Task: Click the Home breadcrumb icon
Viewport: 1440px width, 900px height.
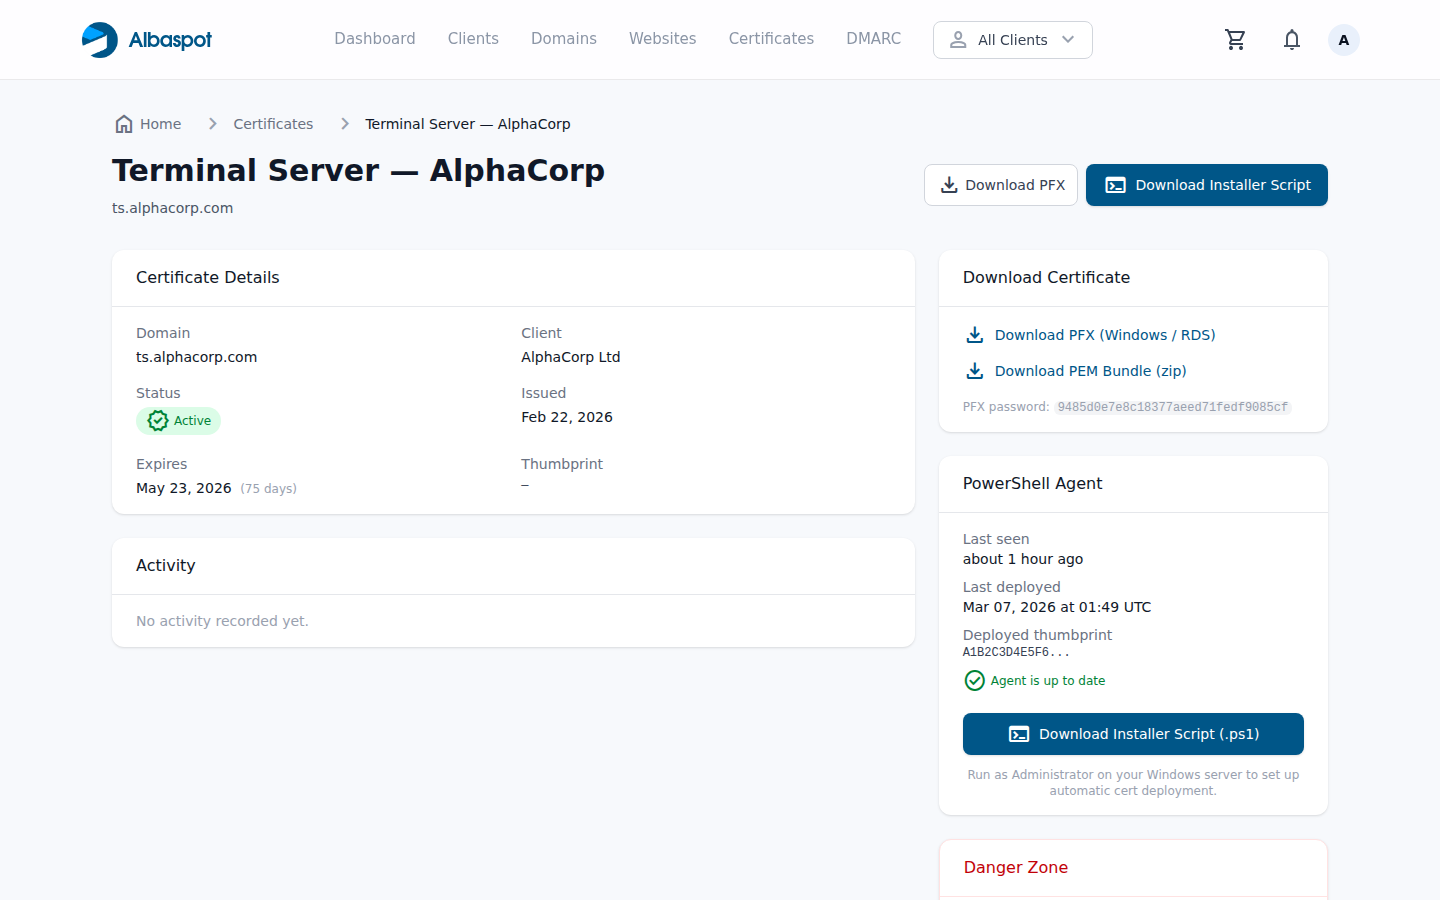Action: tap(124, 124)
